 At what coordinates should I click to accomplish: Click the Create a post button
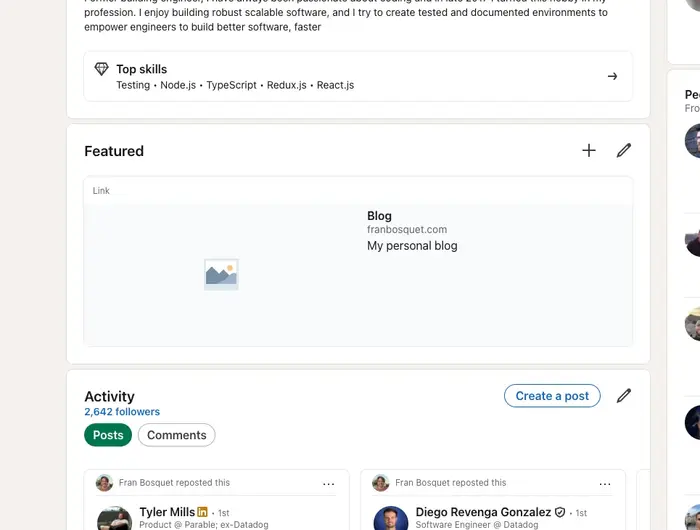click(x=552, y=396)
